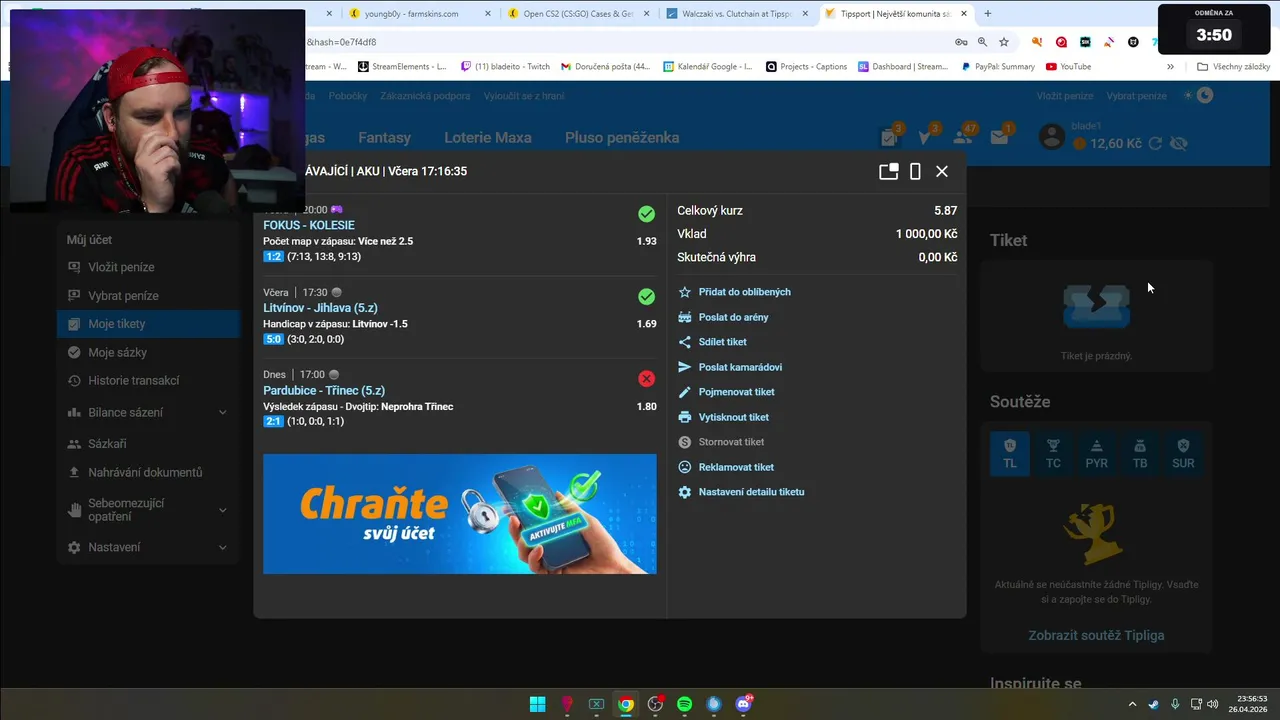This screenshot has height=720, width=1280.
Task: Click the Vytisknout tiket printer icon
Action: pos(685,417)
